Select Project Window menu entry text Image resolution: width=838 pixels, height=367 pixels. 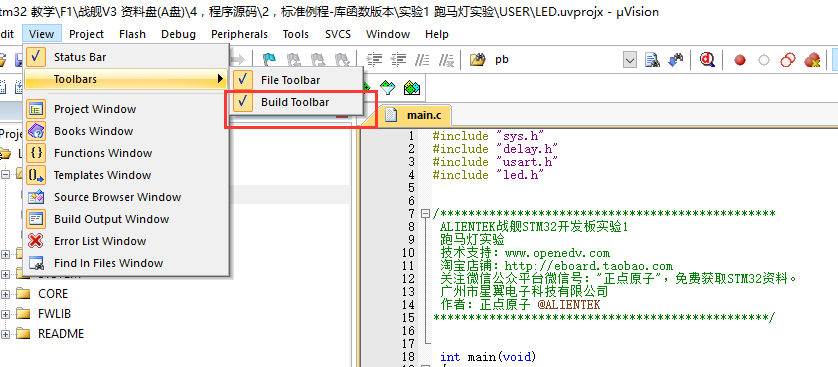coord(95,109)
